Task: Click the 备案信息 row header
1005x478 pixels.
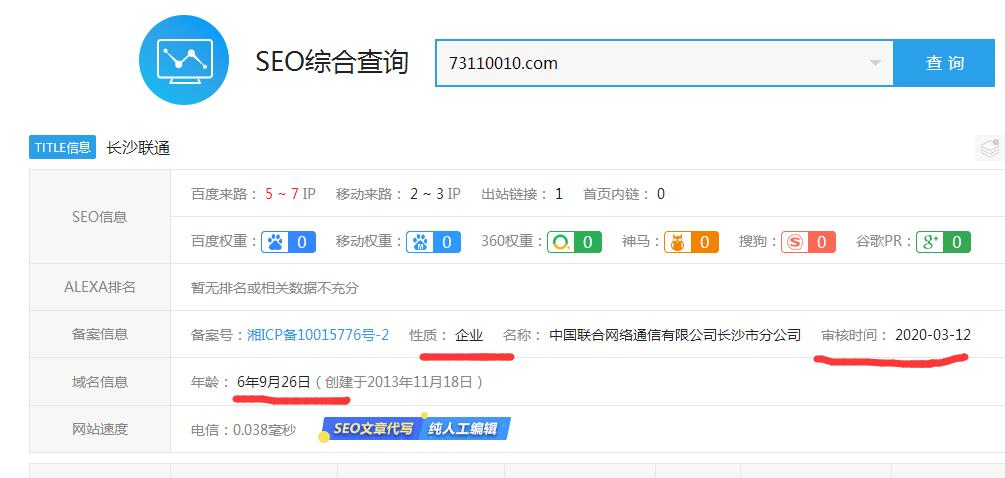Action: [x=99, y=334]
